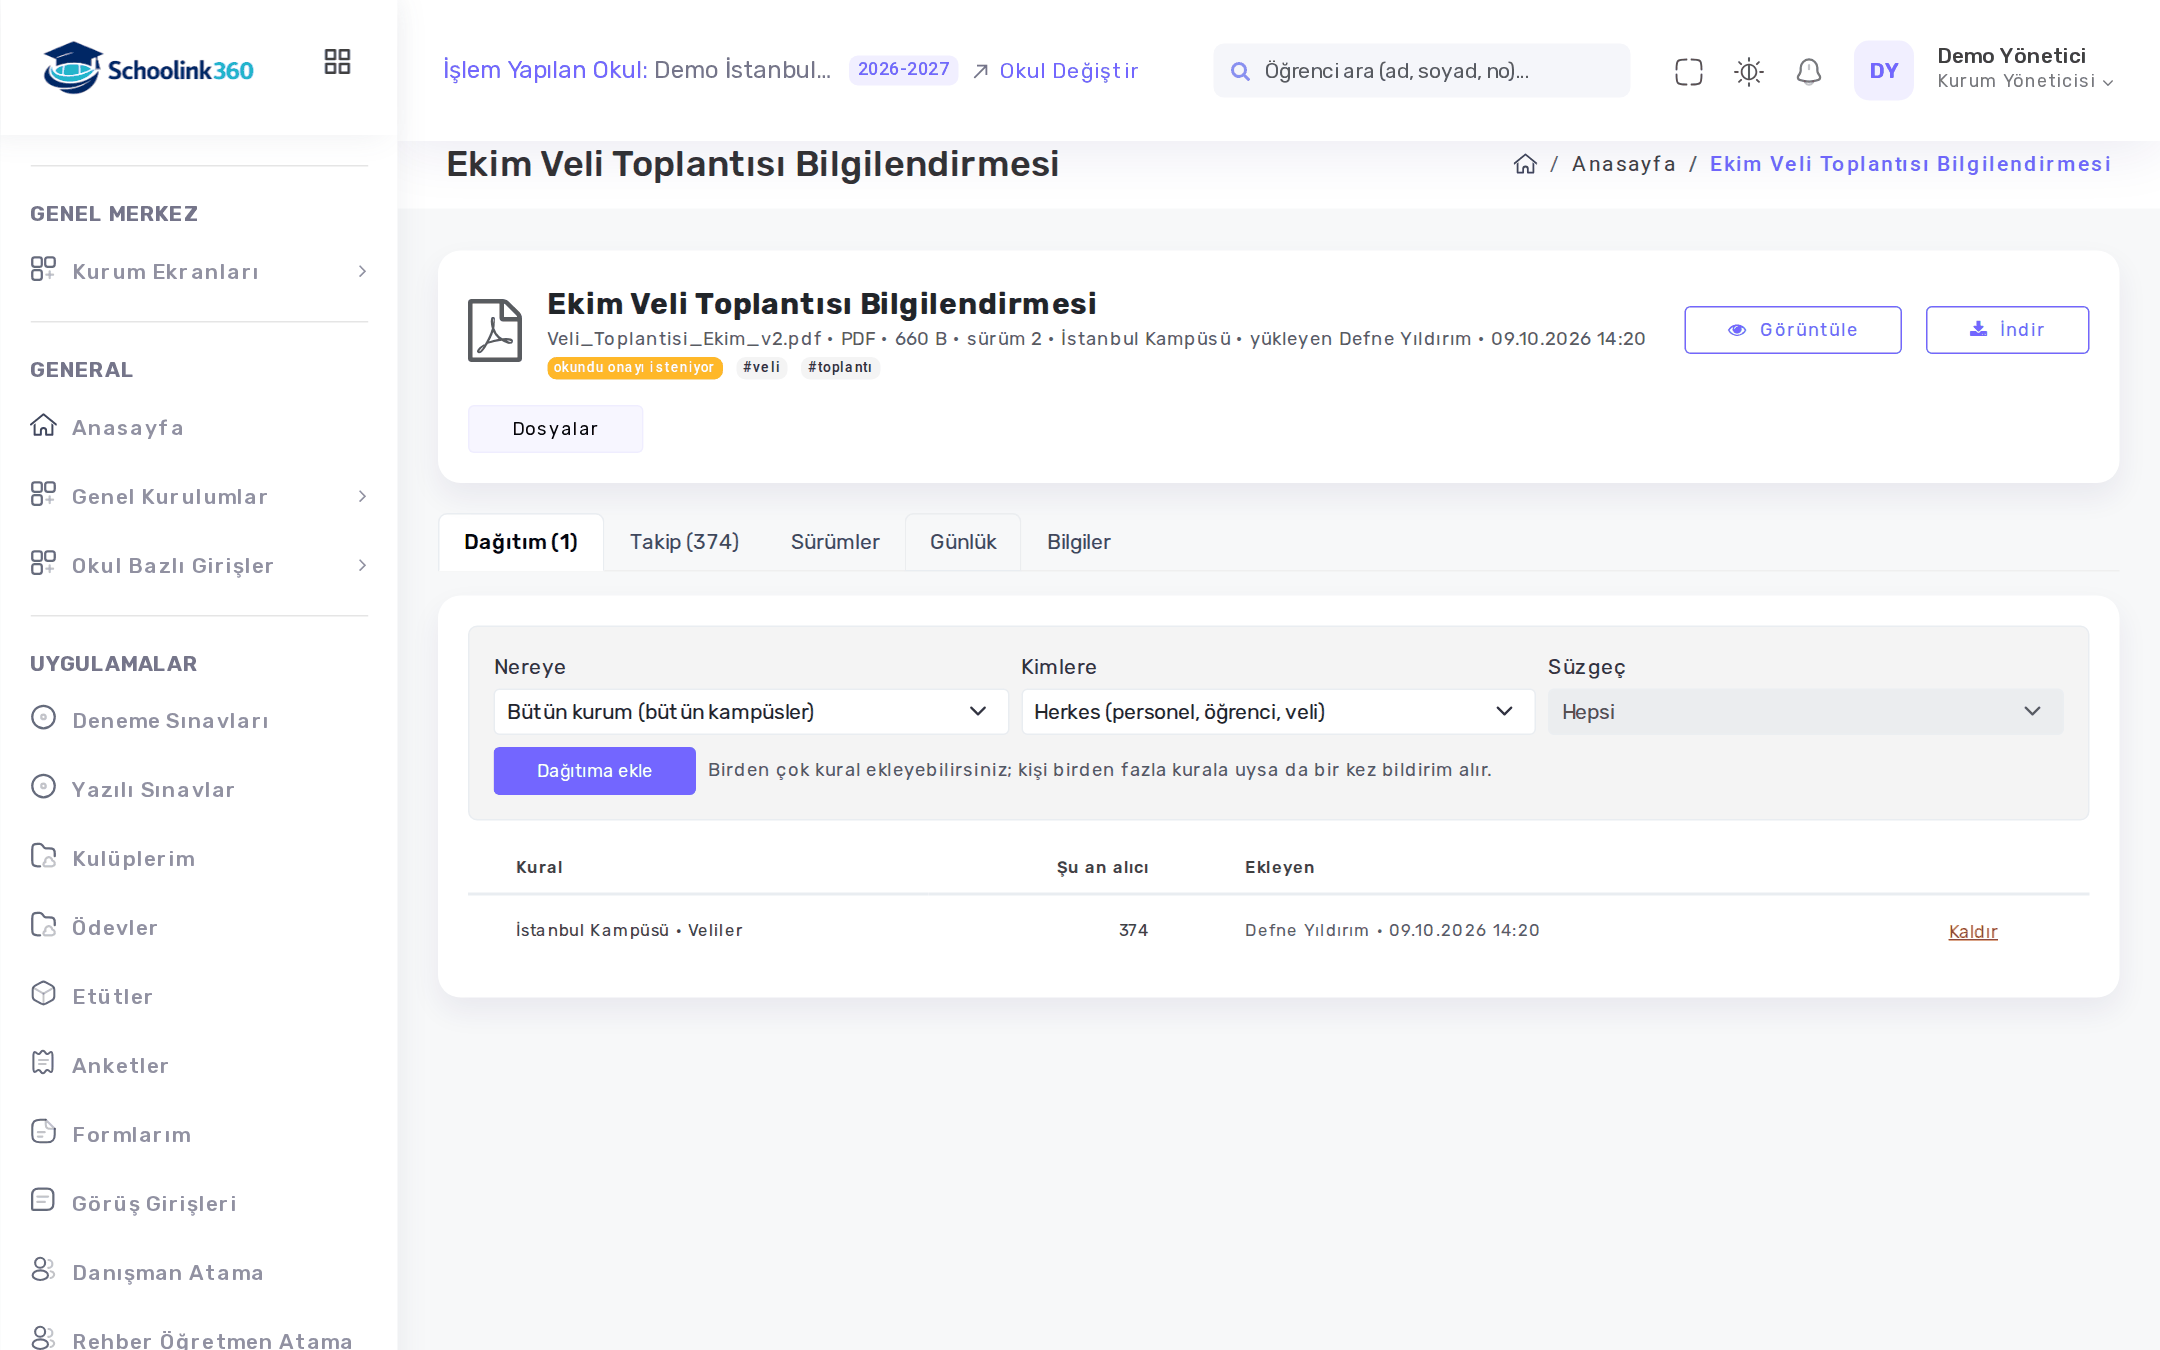The height and width of the screenshot is (1350, 2160).
Task: Click the Anketler sidebar icon
Action: tap(43, 1063)
